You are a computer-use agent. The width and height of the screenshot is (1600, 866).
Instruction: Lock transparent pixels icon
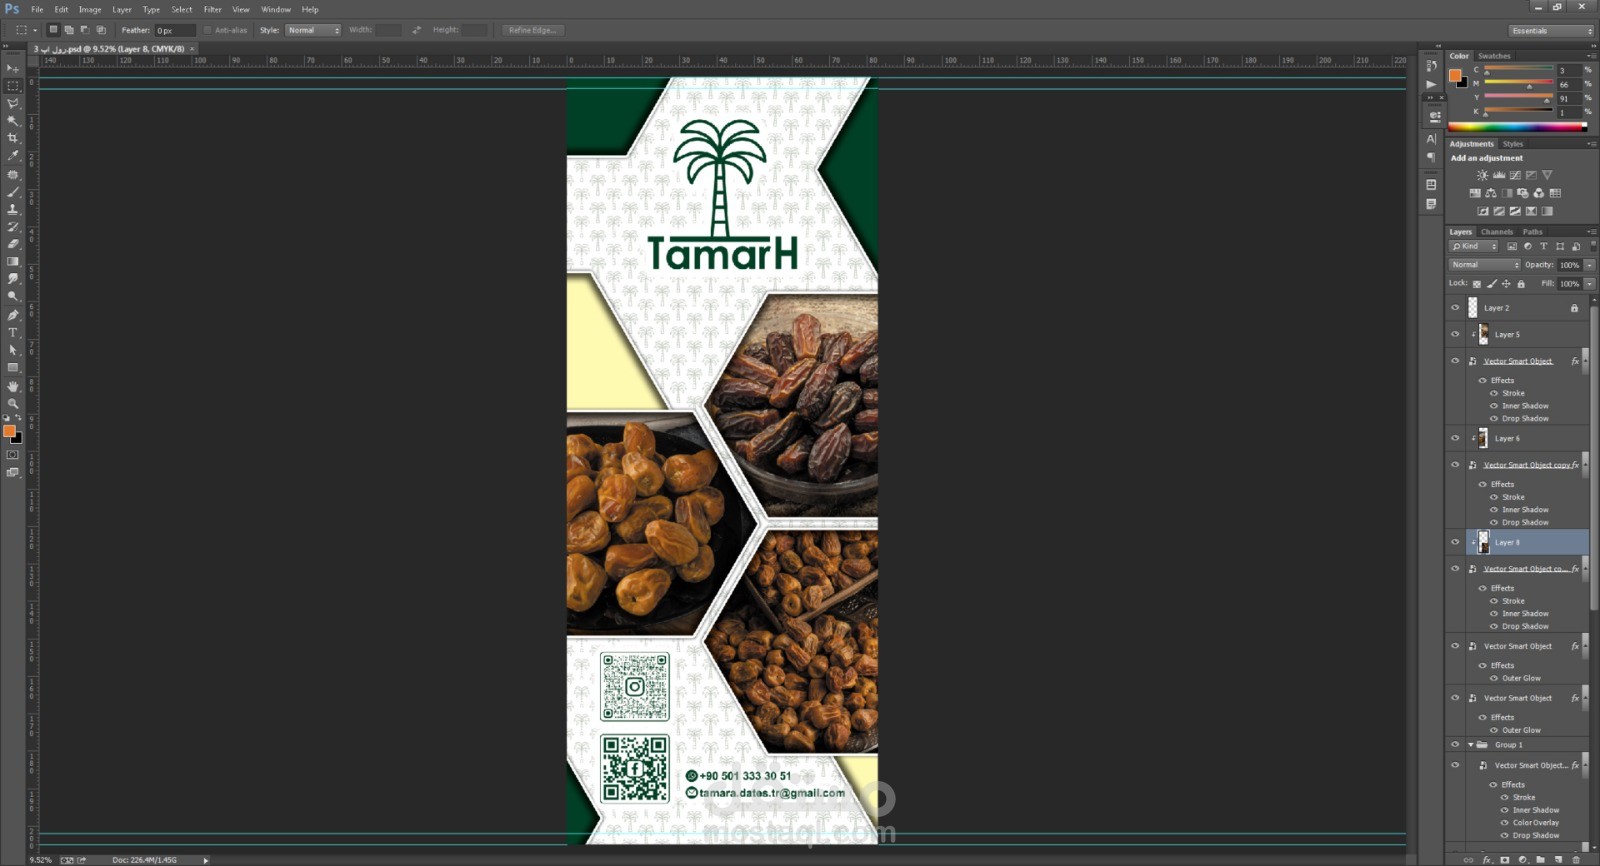pos(1476,284)
